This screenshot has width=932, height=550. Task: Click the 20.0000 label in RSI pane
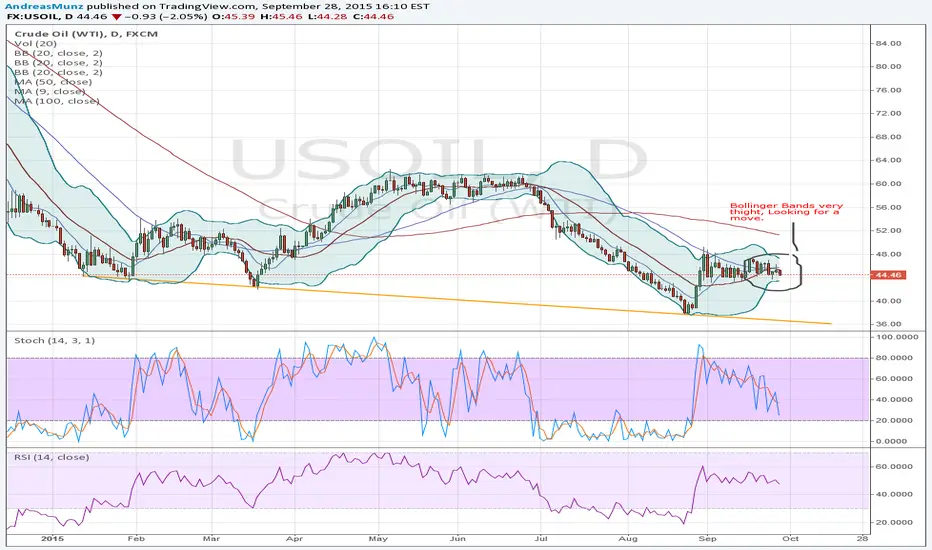click(x=893, y=523)
